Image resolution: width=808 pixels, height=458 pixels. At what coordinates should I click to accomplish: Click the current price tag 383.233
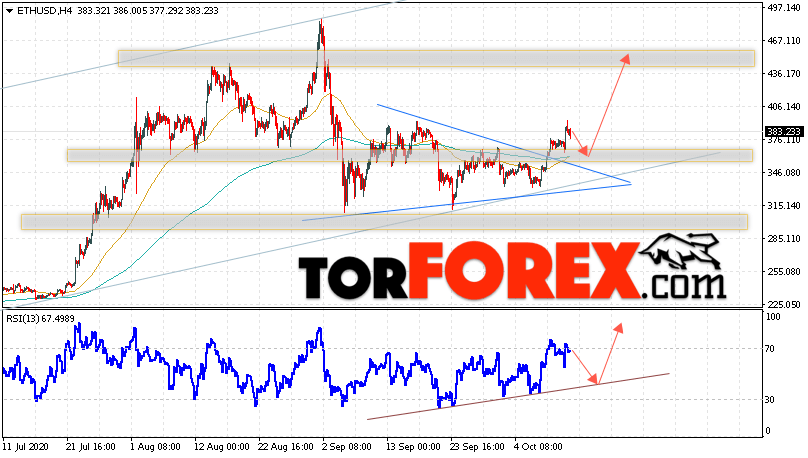pos(783,131)
